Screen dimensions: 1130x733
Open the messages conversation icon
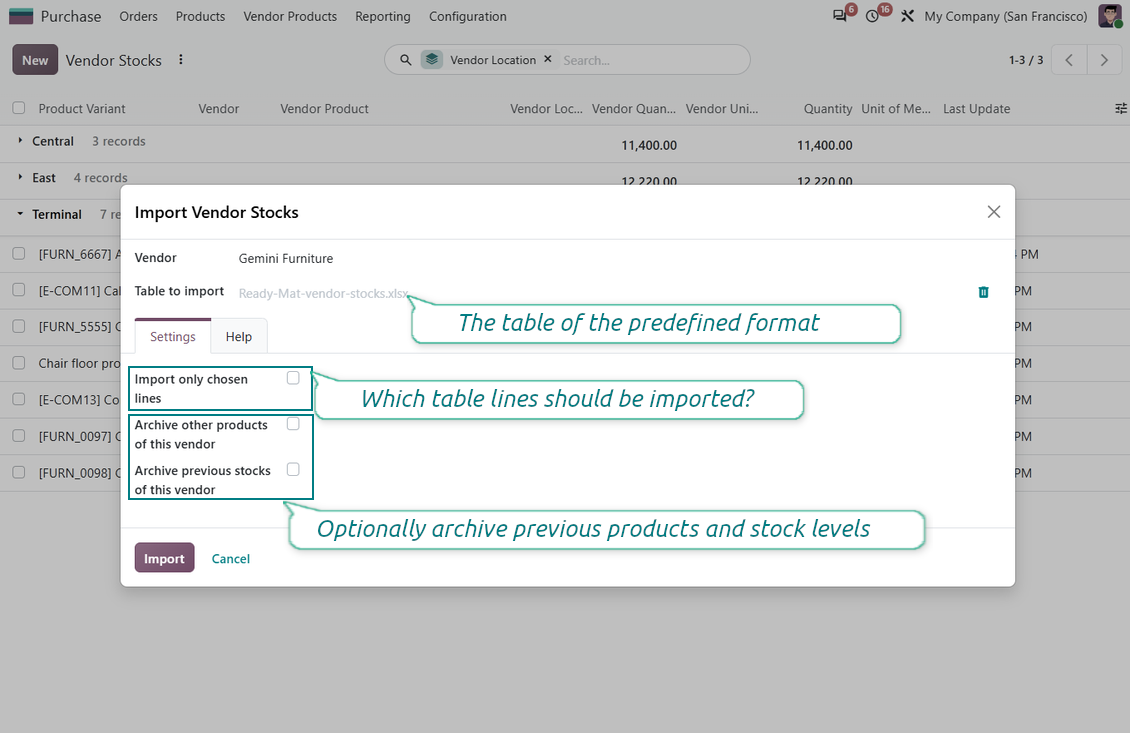(840, 16)
